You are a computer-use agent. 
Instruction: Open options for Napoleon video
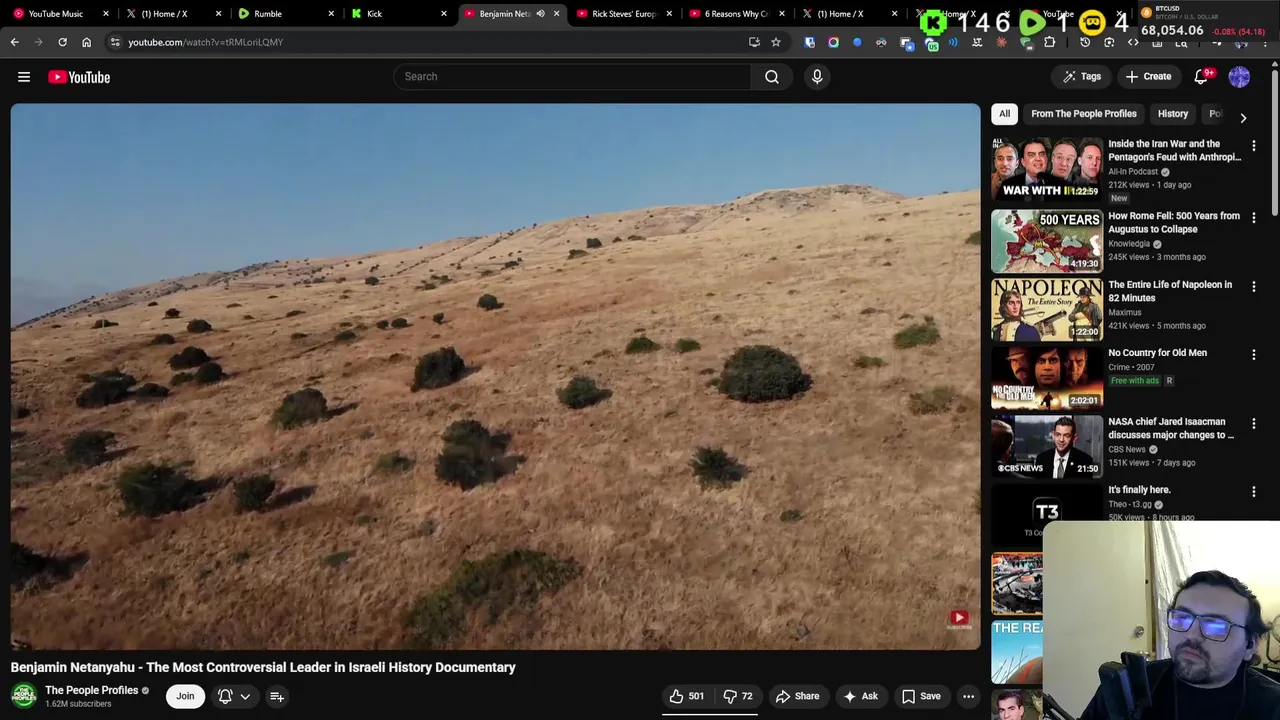(1254, 287)
